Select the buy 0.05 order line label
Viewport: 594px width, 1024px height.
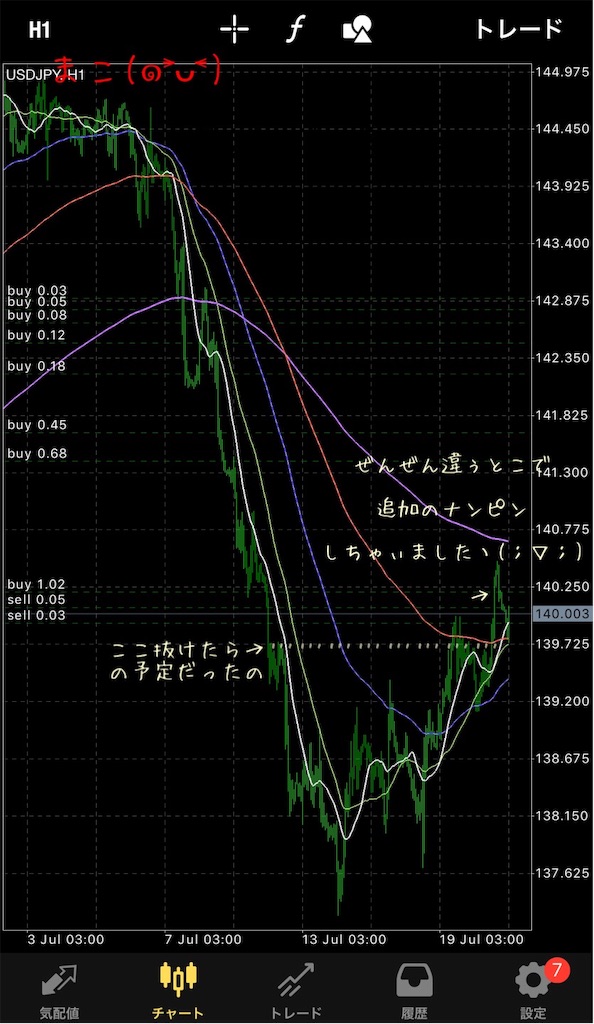[37, 302]
